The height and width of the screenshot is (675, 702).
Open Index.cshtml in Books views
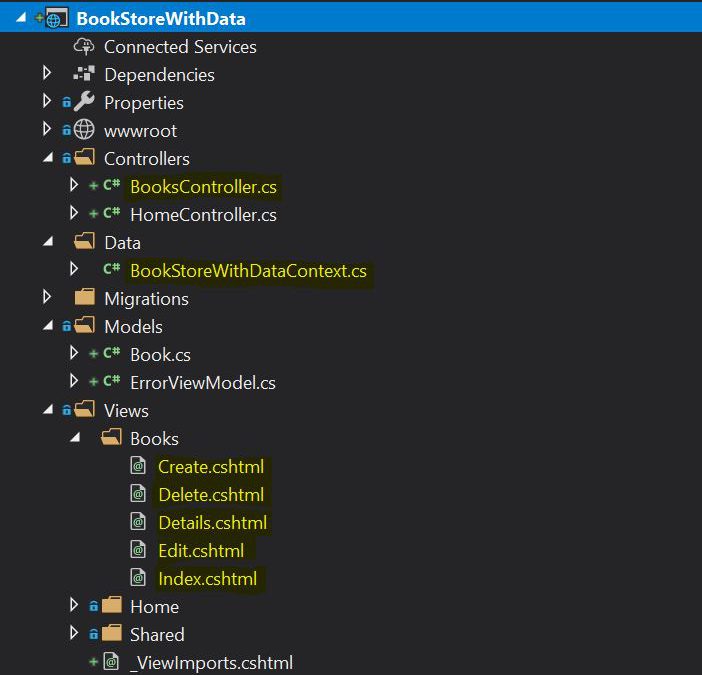[x=207, y=578]
